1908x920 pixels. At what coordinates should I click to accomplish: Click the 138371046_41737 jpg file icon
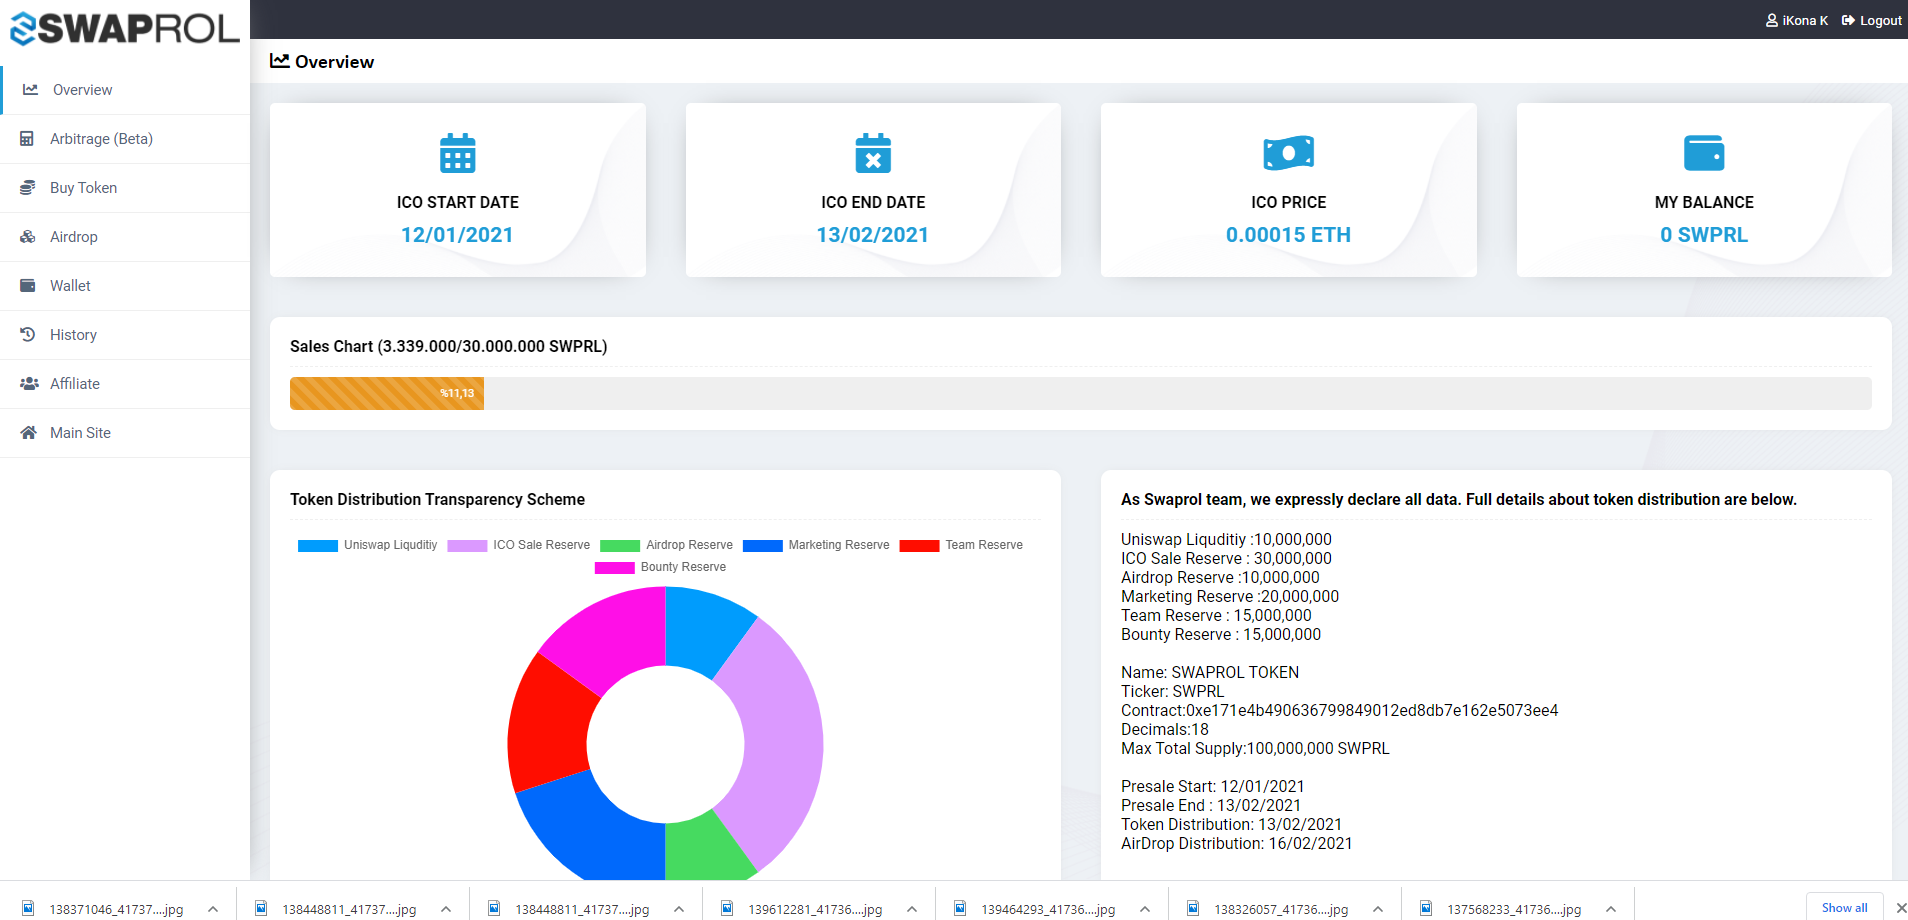coord(28,908)
